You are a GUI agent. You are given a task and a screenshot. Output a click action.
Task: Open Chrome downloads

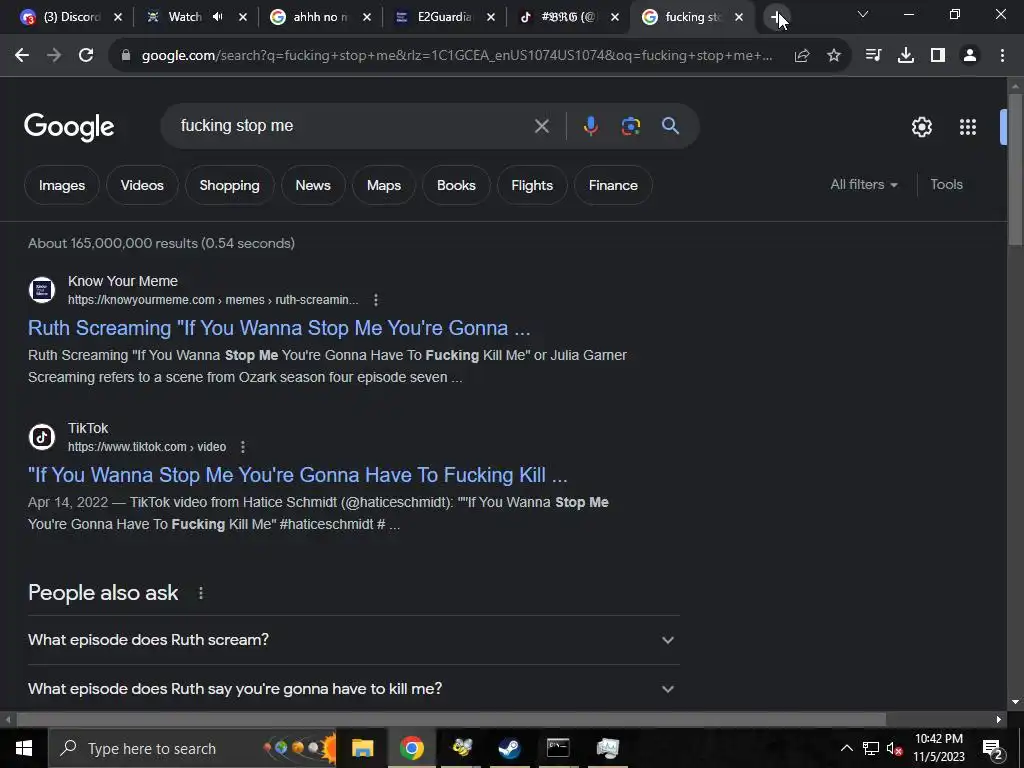[x=906, y=56]
